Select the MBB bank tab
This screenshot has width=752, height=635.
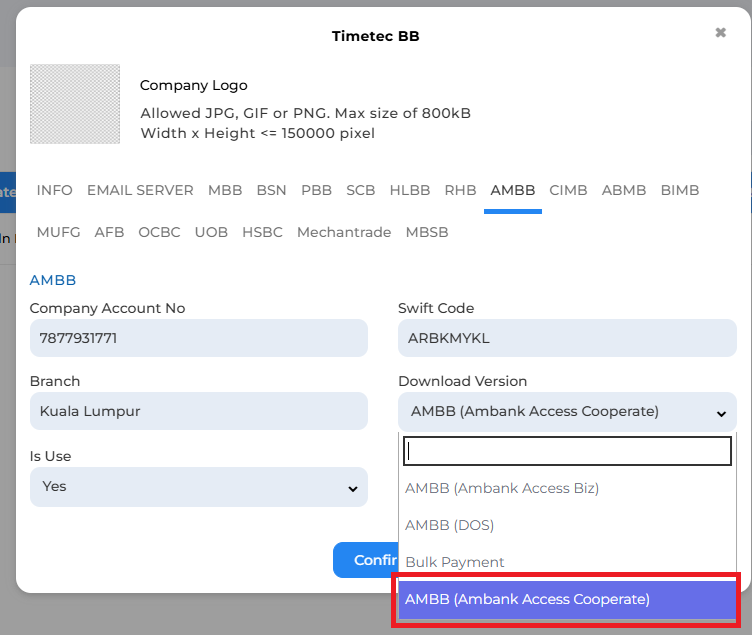[x=225, y=190]
